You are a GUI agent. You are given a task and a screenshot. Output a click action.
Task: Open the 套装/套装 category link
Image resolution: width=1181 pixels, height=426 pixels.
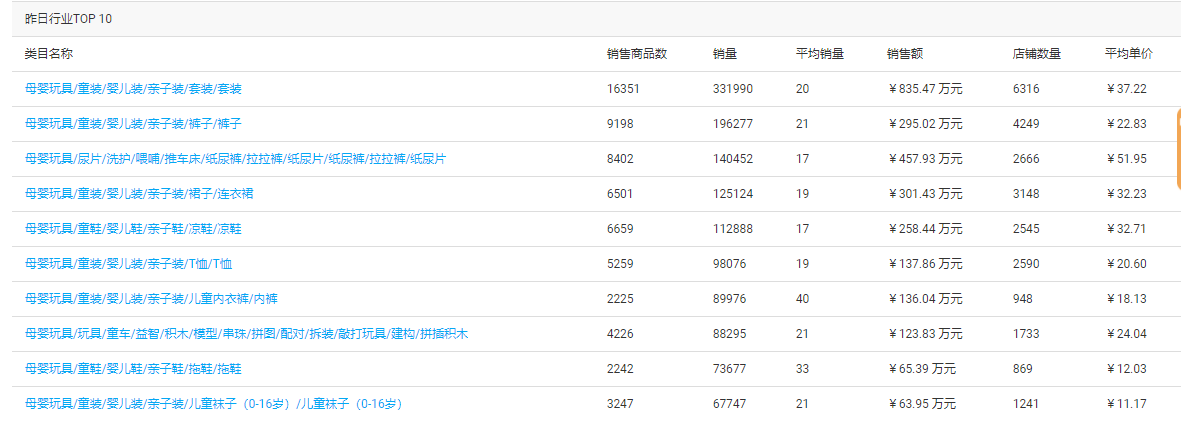point(133,89)
